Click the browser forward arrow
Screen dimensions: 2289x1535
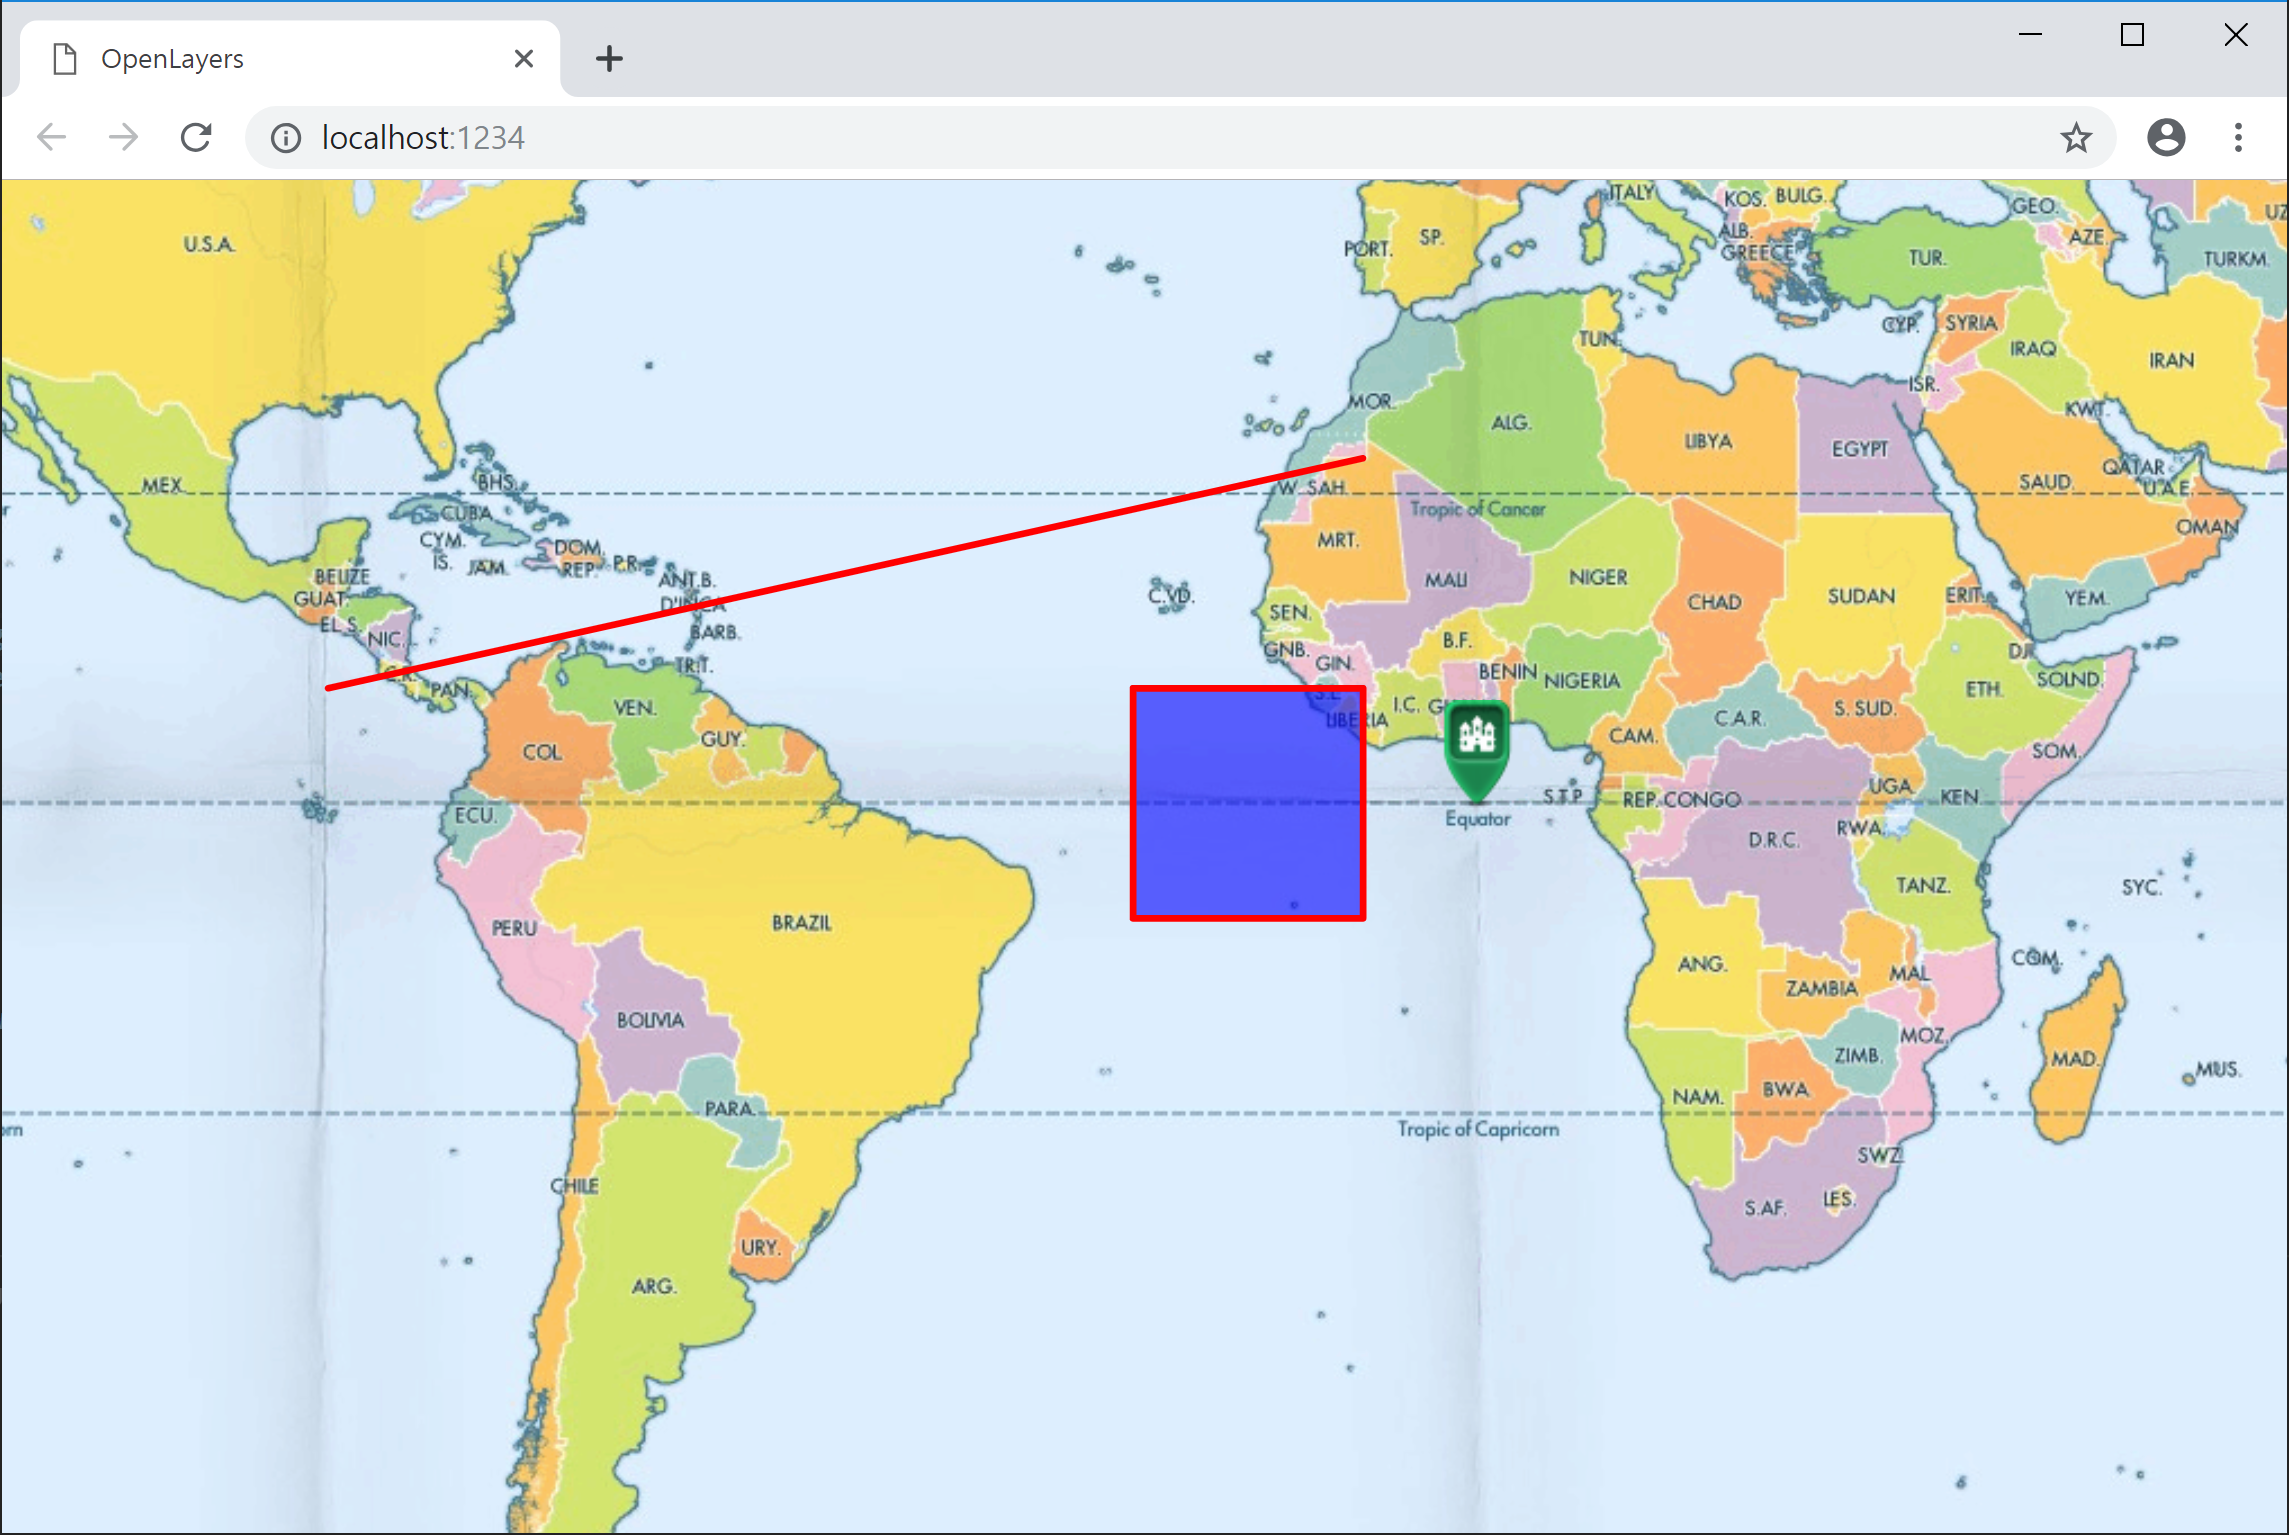[x=124, y=137]
